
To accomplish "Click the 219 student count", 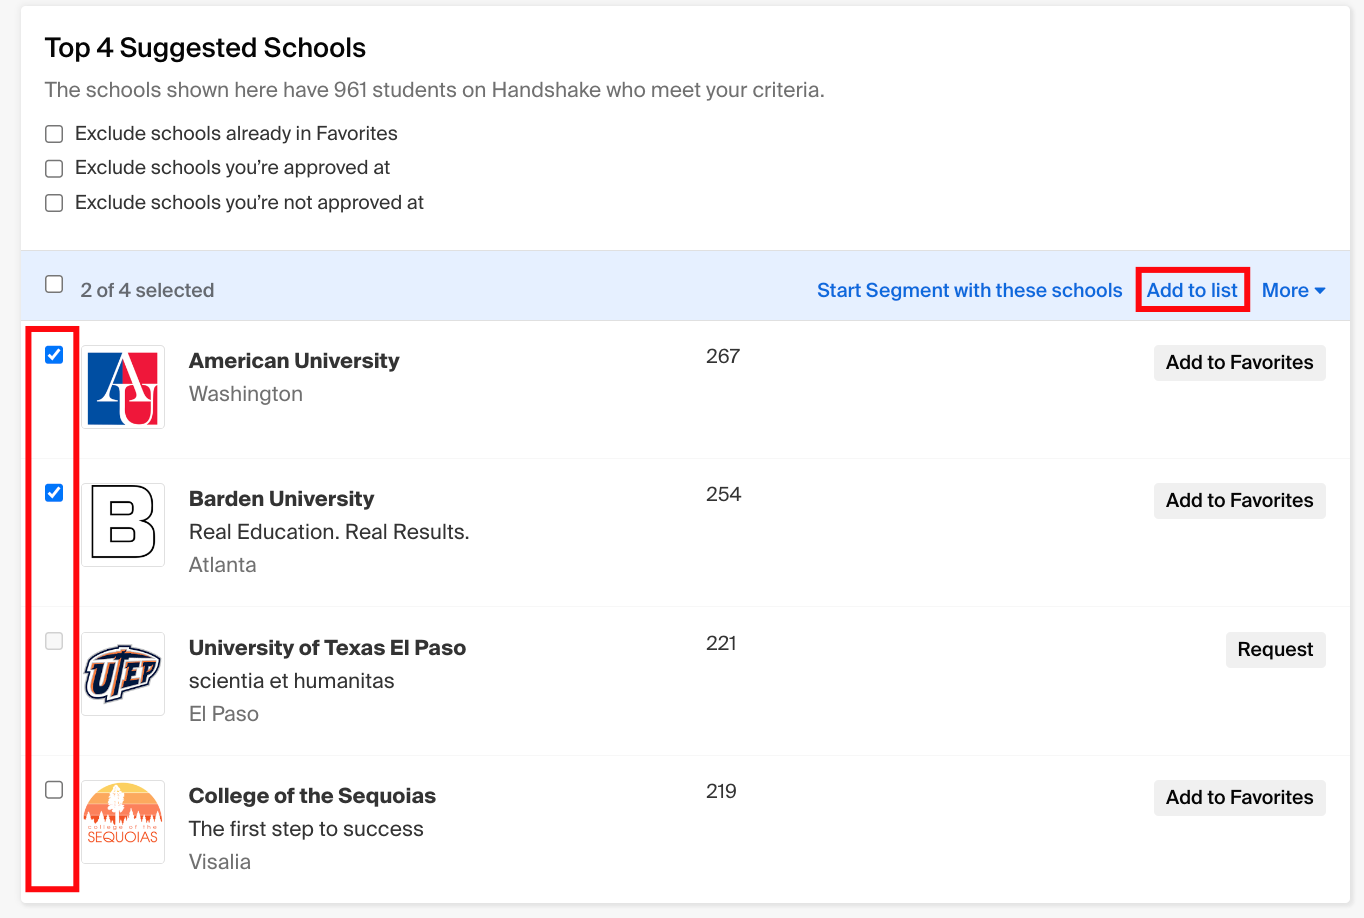I will pyautogui.click(x=721, y=791).
